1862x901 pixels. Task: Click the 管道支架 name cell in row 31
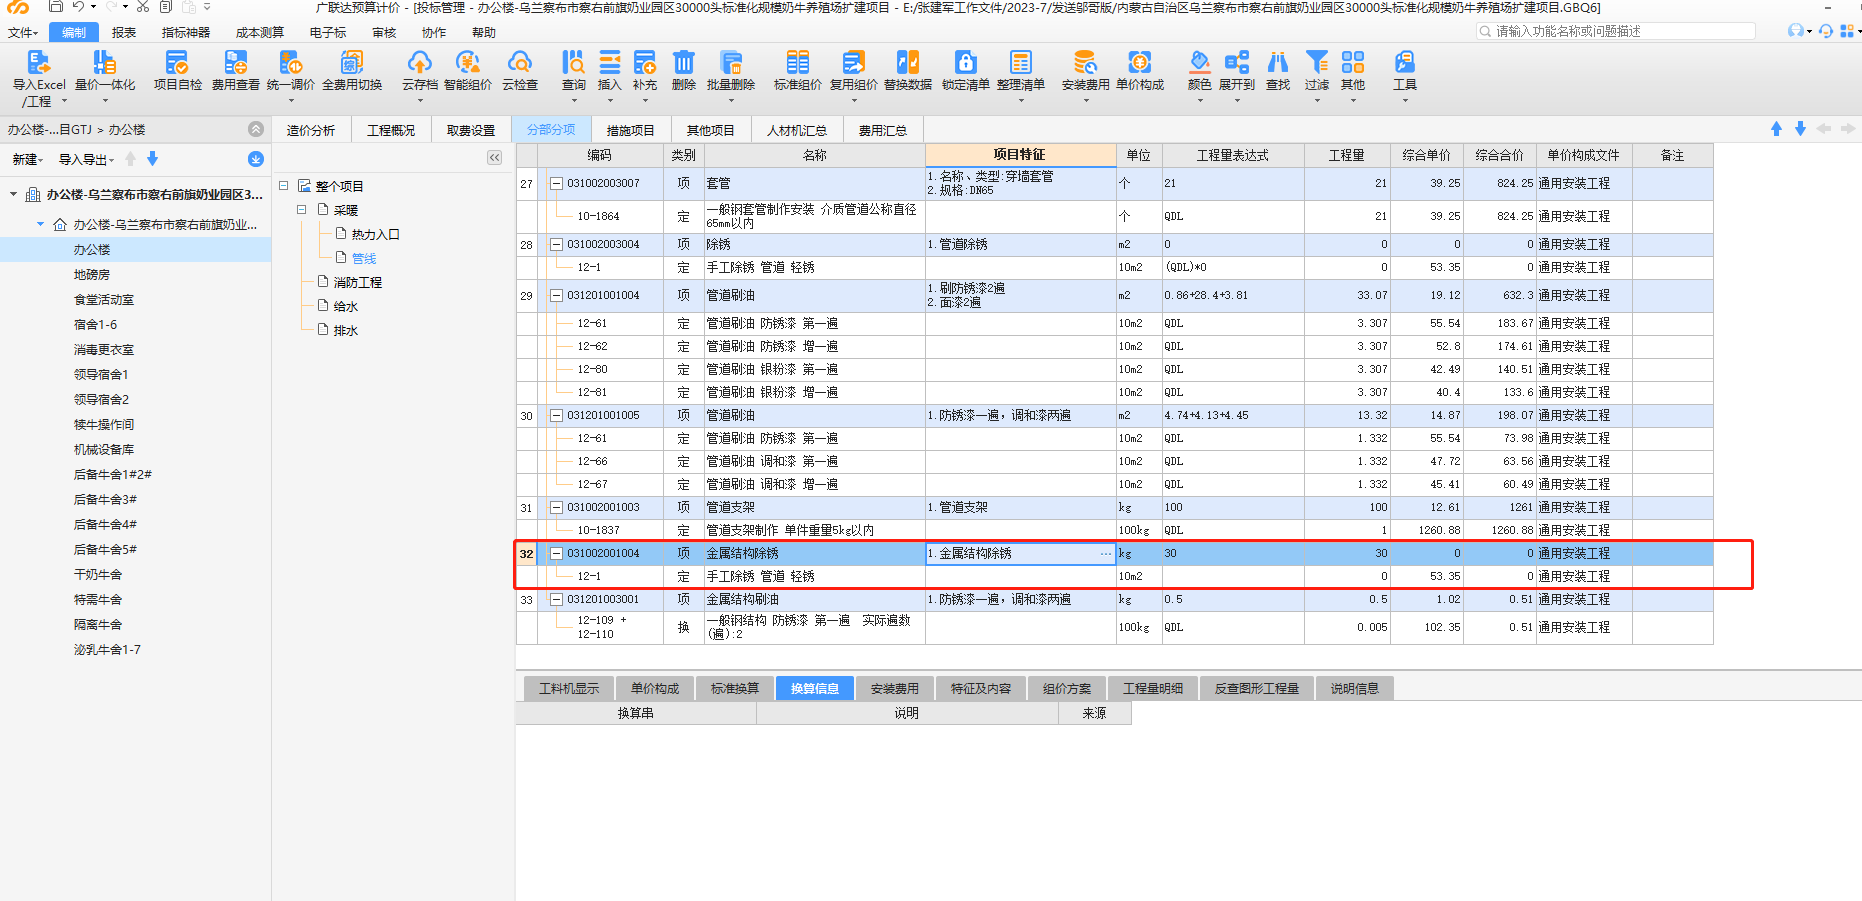pyautogui.click(x=815, y=507)
